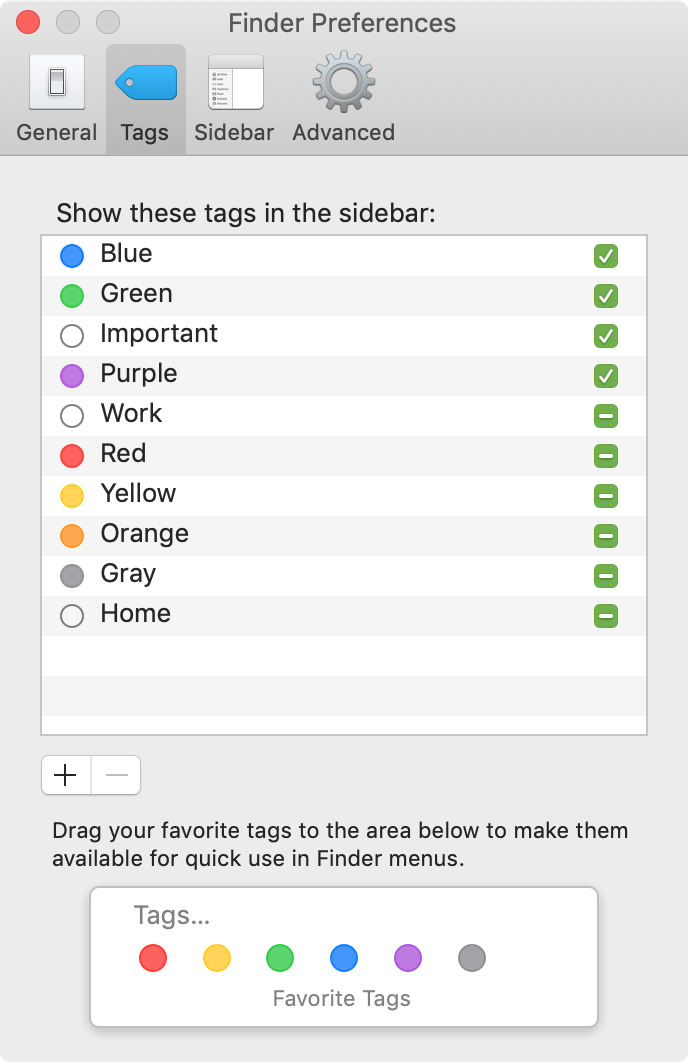
Task: Open the General preferences pane
Action: tap(57, 99)
